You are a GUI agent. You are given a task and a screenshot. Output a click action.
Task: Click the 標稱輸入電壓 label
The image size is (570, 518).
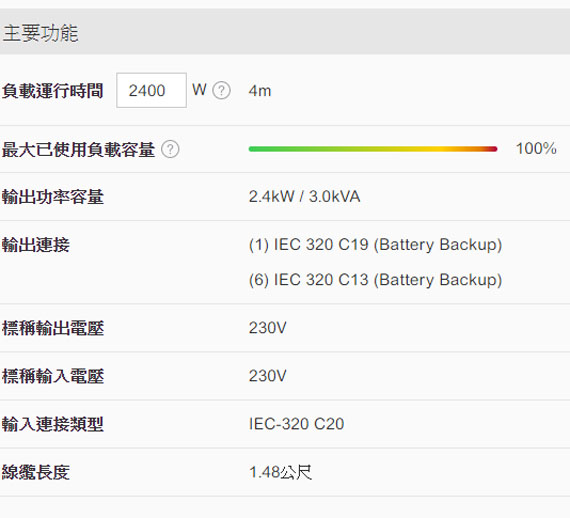[x=53, y=376]
